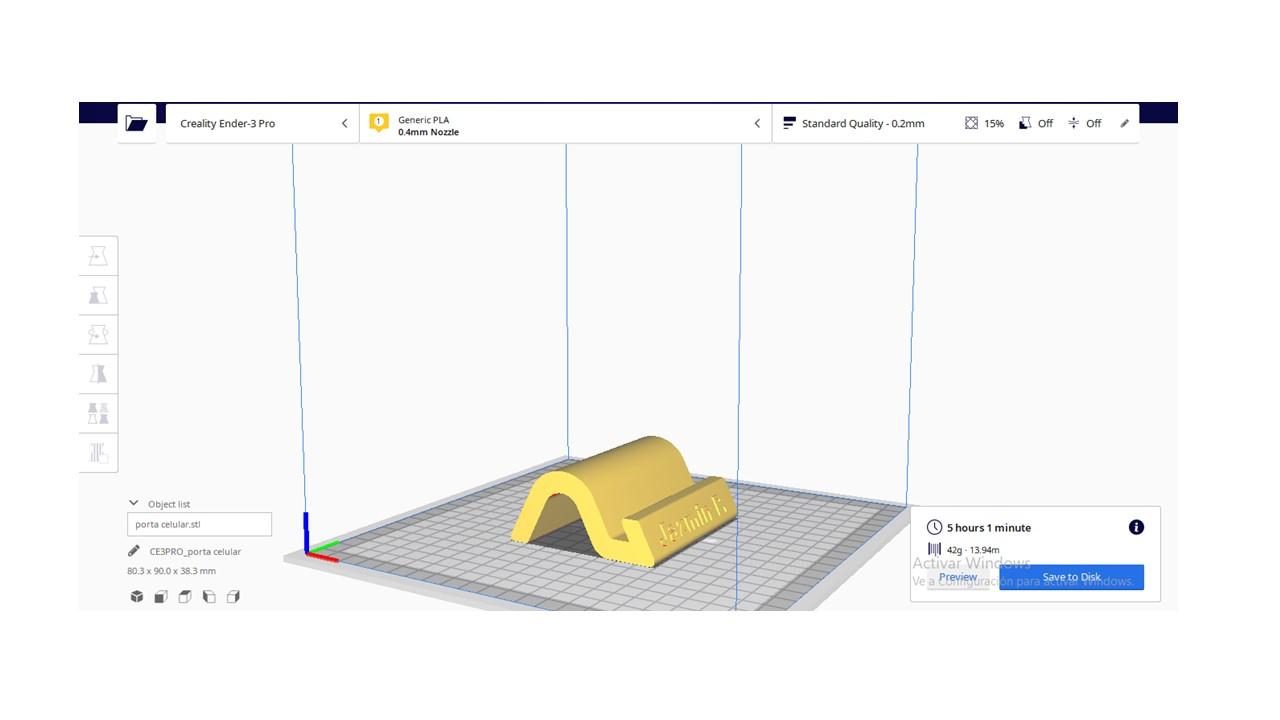Switch to front view cube icon
Viewport: 1280px width, 720px height.
161,597
